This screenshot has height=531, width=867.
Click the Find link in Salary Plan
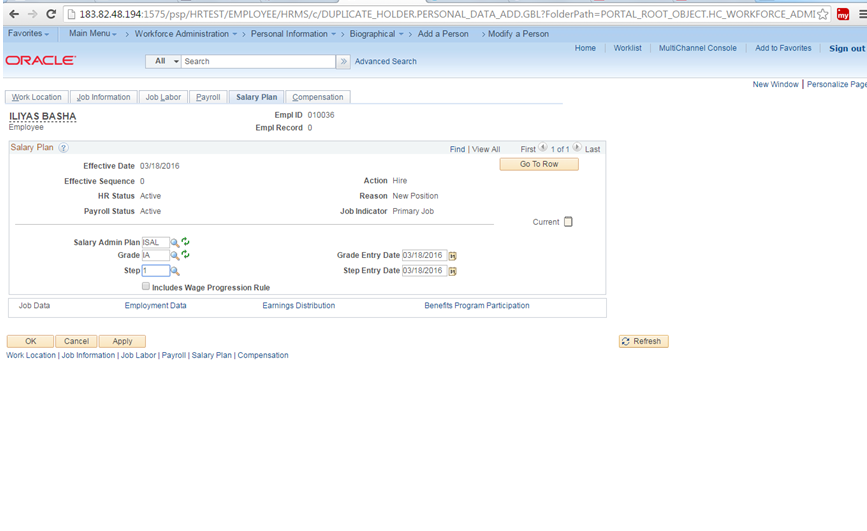(x=457, y=149)
